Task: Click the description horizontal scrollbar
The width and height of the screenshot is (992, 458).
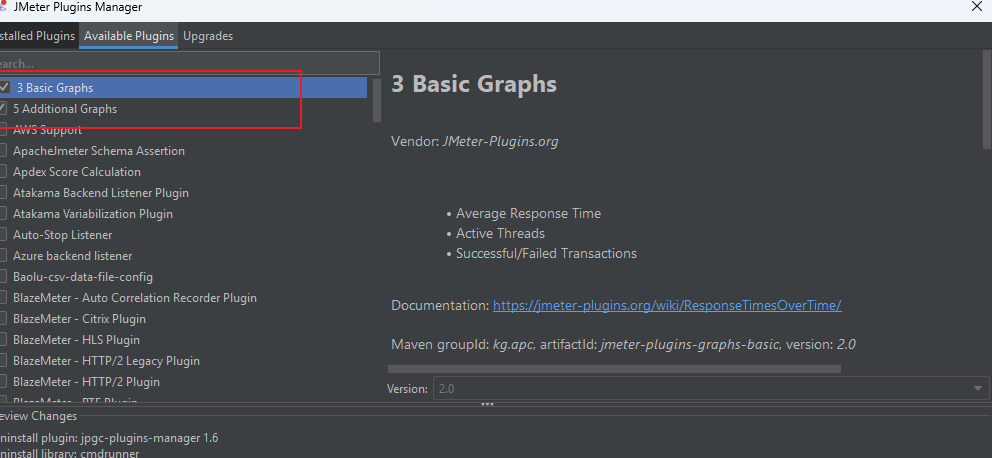Action: pos(614,369)
